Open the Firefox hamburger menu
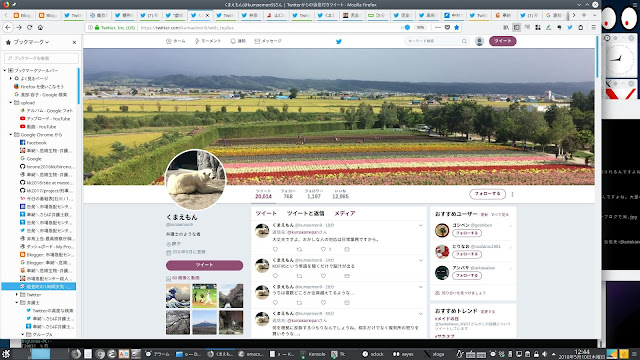 coord(594,27)
